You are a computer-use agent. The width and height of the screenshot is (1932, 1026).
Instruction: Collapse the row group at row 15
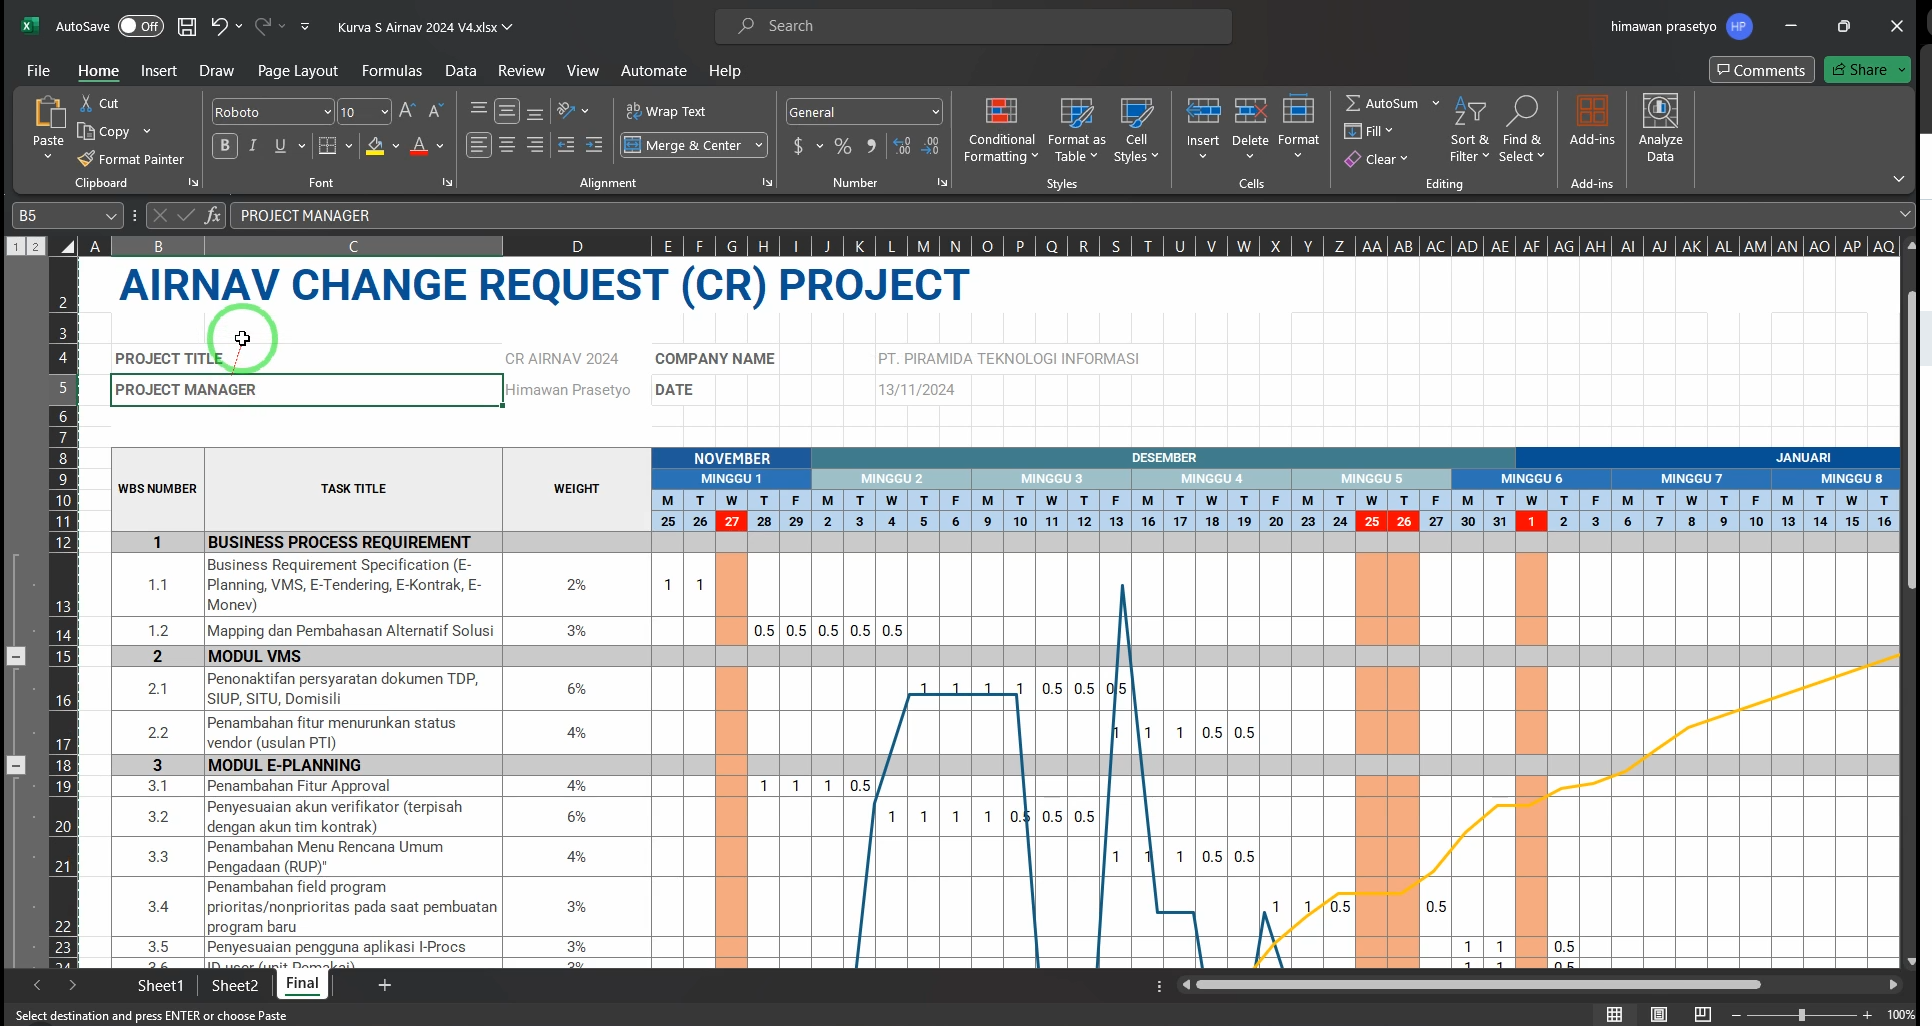tap(16, 657)
